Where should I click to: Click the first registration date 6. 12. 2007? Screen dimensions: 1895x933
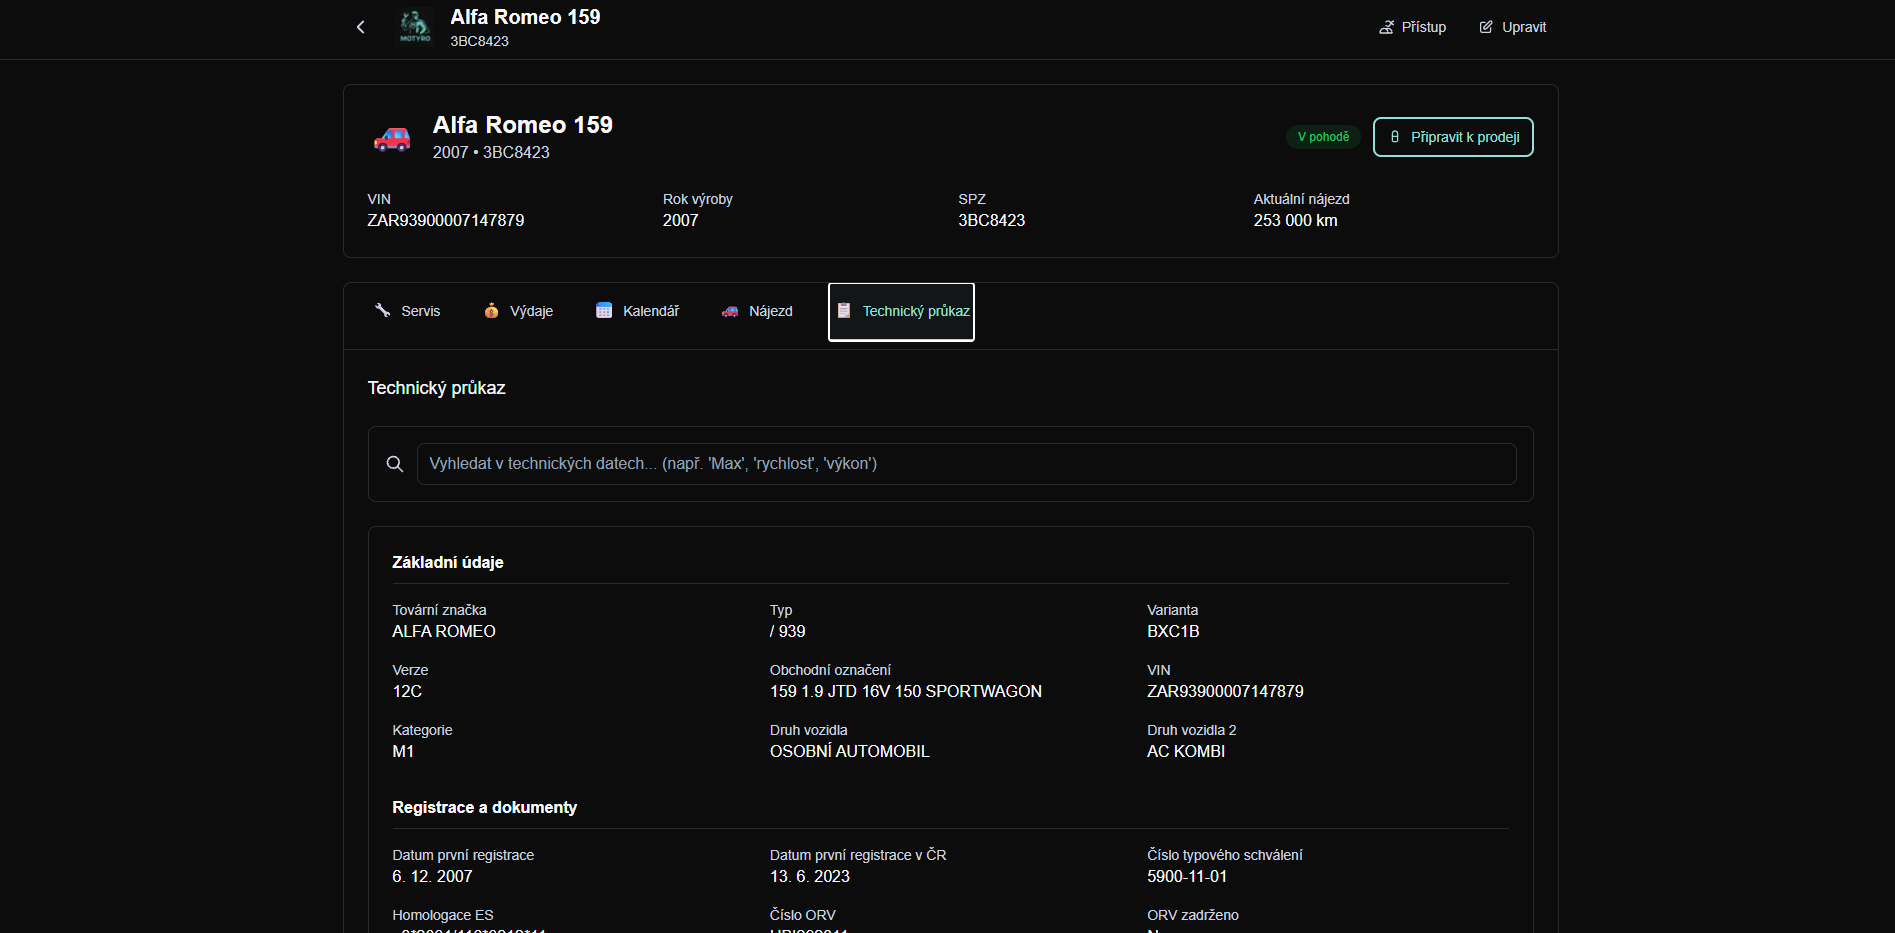tap(432, 876)
